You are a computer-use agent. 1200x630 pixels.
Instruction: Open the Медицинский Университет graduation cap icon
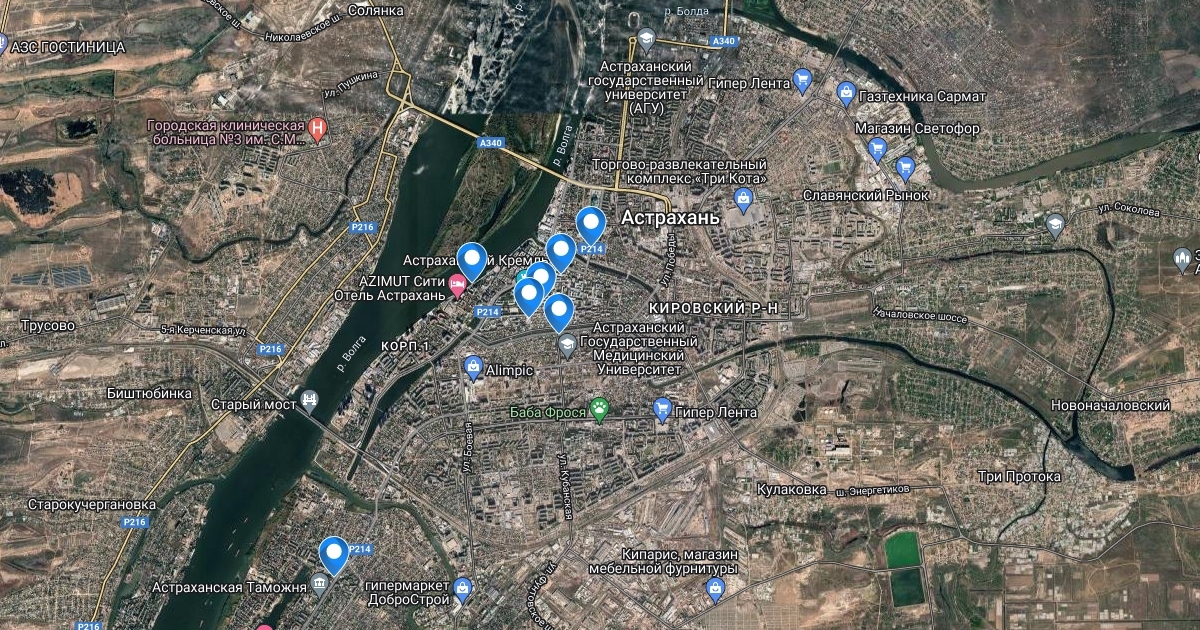567,346
